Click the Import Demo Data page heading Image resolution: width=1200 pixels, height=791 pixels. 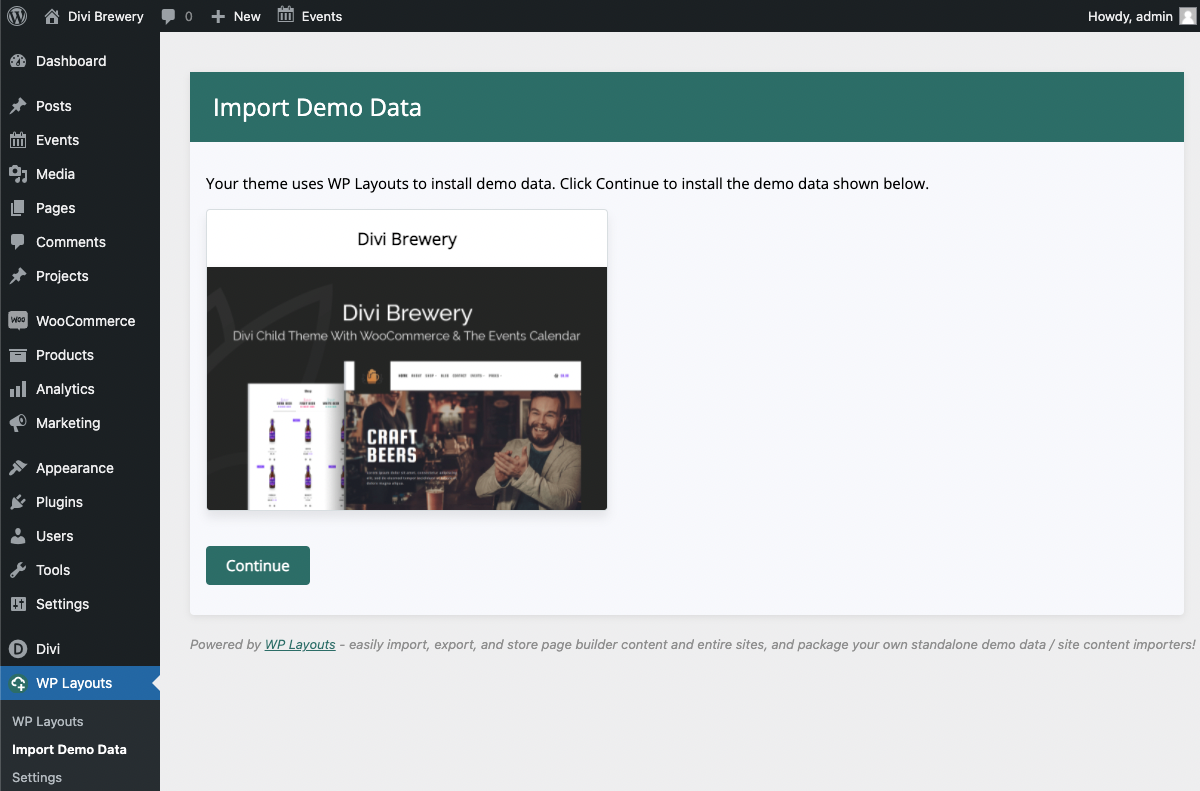tap(317, 107)
